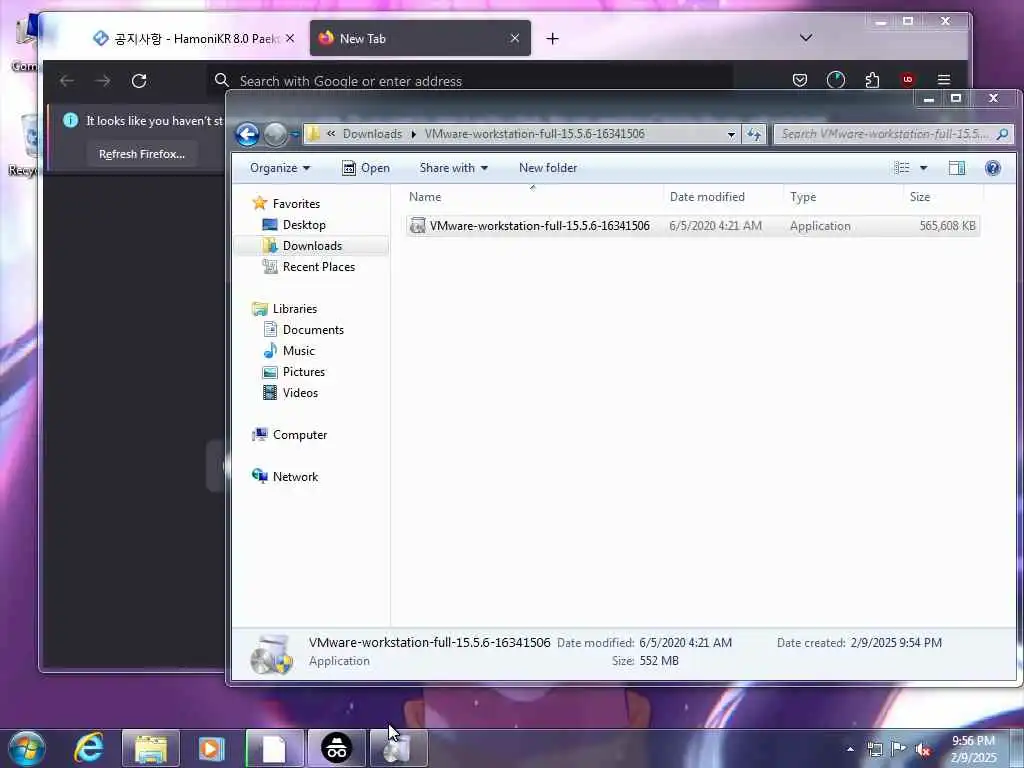Viewport: 1024px width, 768px height.
Task: Open Windows Explorer taskbar icon
Action: click(x=151, y=748)
